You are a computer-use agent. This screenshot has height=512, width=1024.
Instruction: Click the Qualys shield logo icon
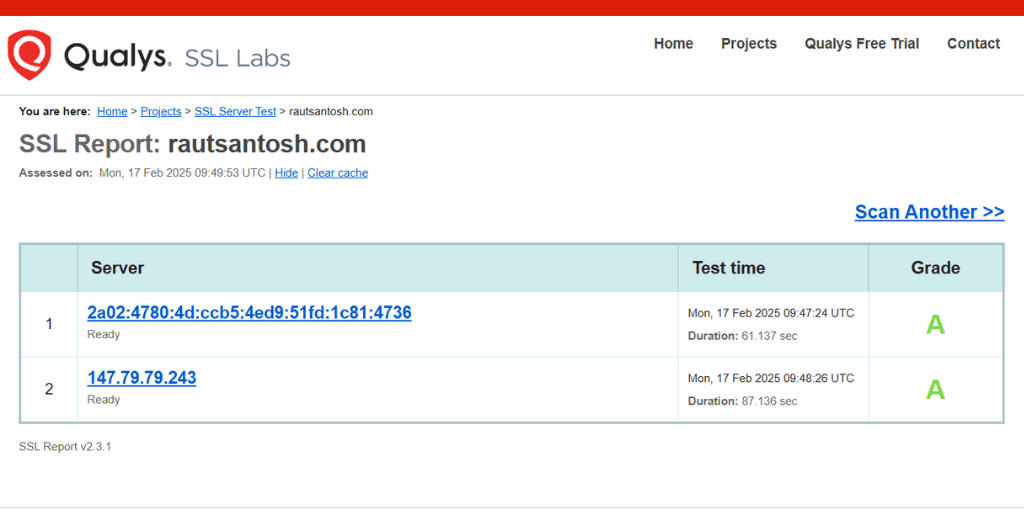(x=29, y=55)
